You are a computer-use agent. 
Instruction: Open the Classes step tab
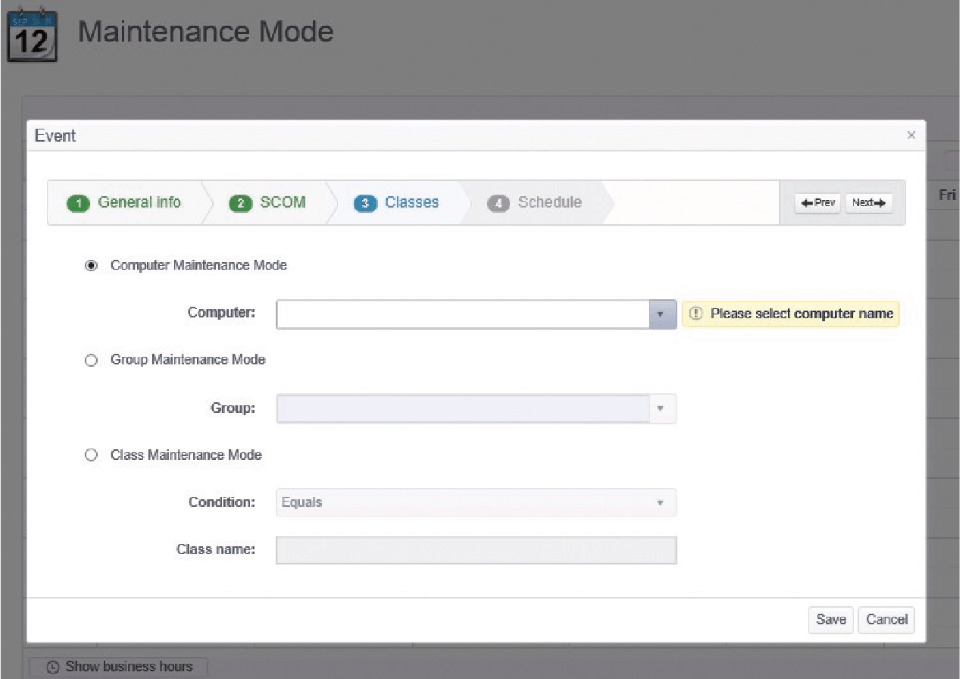[x=397, y=203]
